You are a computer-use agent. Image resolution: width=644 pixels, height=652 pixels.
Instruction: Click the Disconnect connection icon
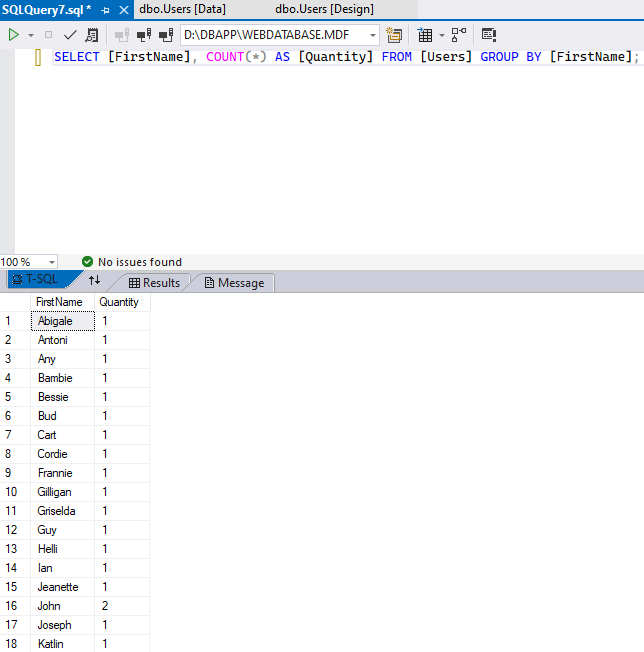[144, 35]
